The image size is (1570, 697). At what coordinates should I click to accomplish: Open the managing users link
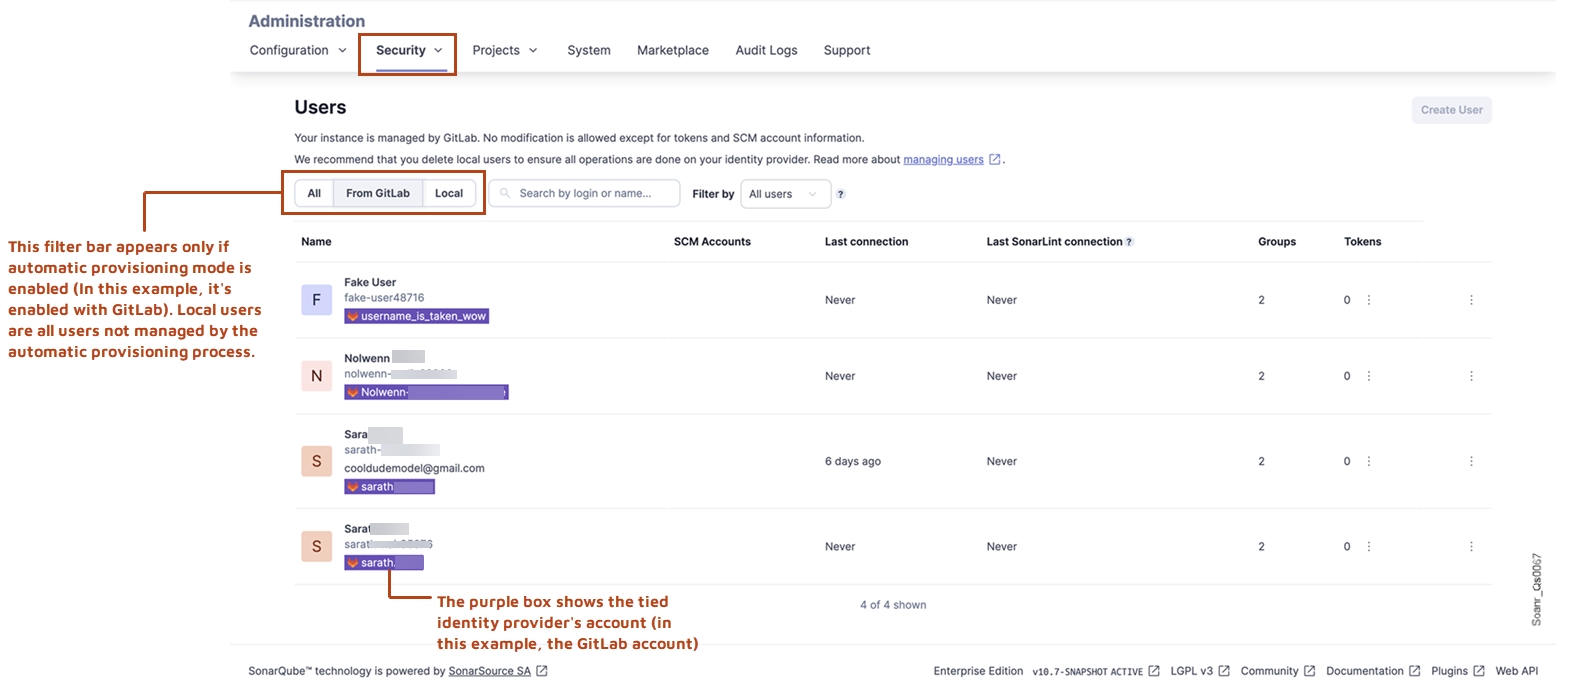943,160
